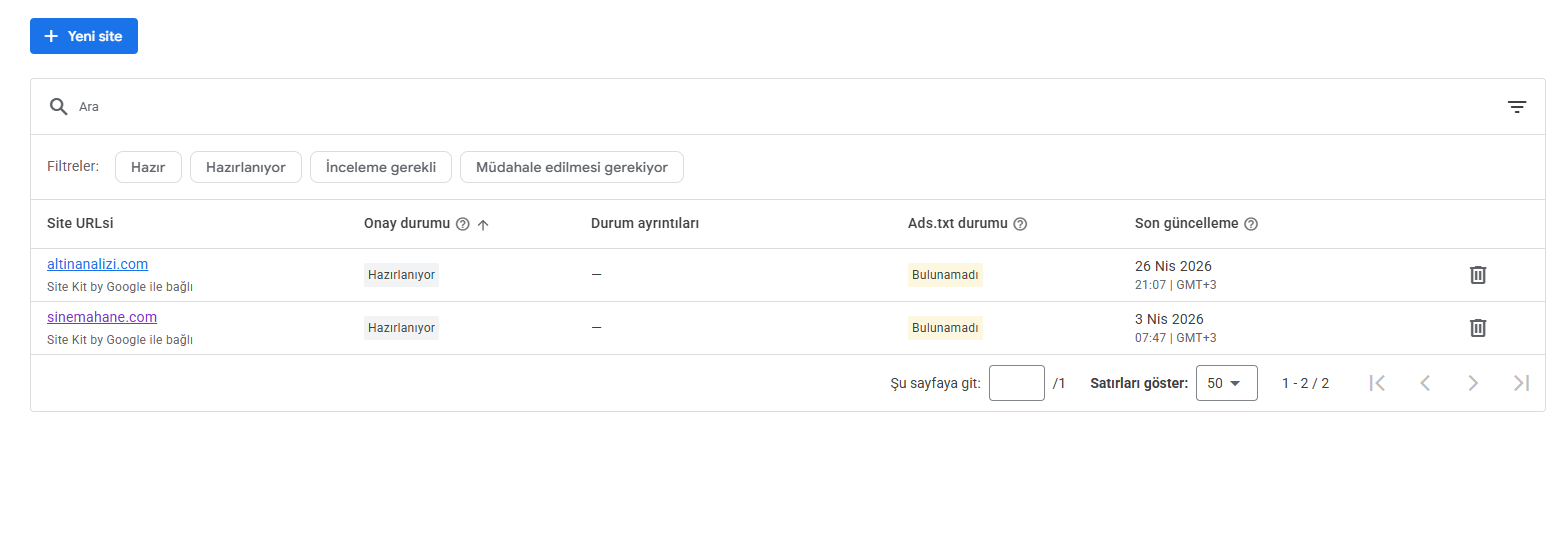Open help icon next to Onay durumu
The height and width of the screenshot is (541, 1555).
coord(462,224)
